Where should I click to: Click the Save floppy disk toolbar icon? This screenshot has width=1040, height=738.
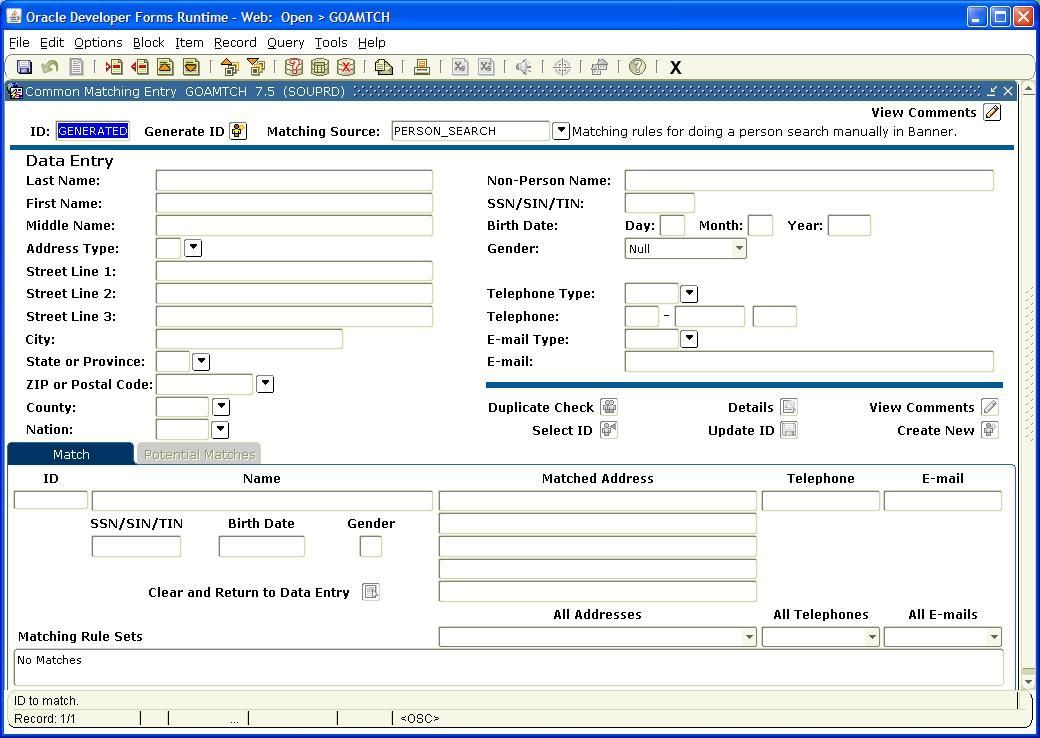(x=25, y=67)
